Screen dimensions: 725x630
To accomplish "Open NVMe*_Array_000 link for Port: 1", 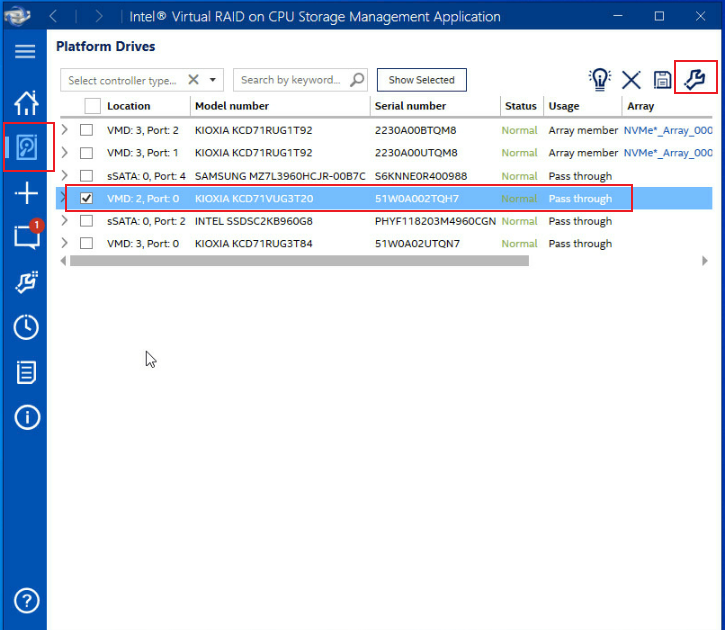I will (668, 153).
